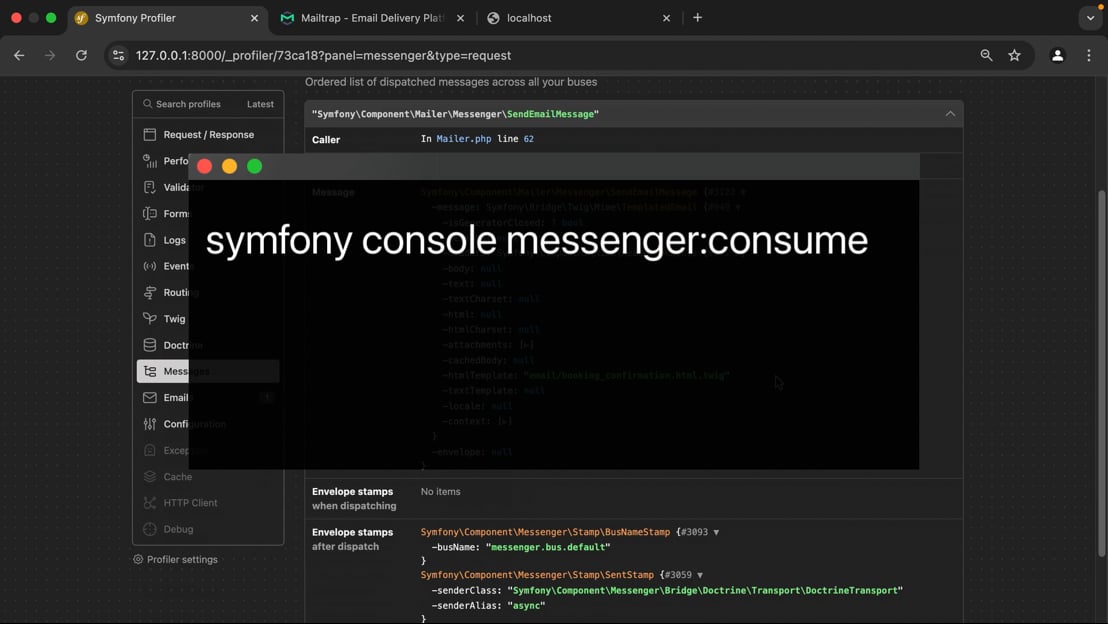Click the Debug sidebar icon
Image resolution: width=1108 pixels, height=624 pixels.
pos(150,529)
